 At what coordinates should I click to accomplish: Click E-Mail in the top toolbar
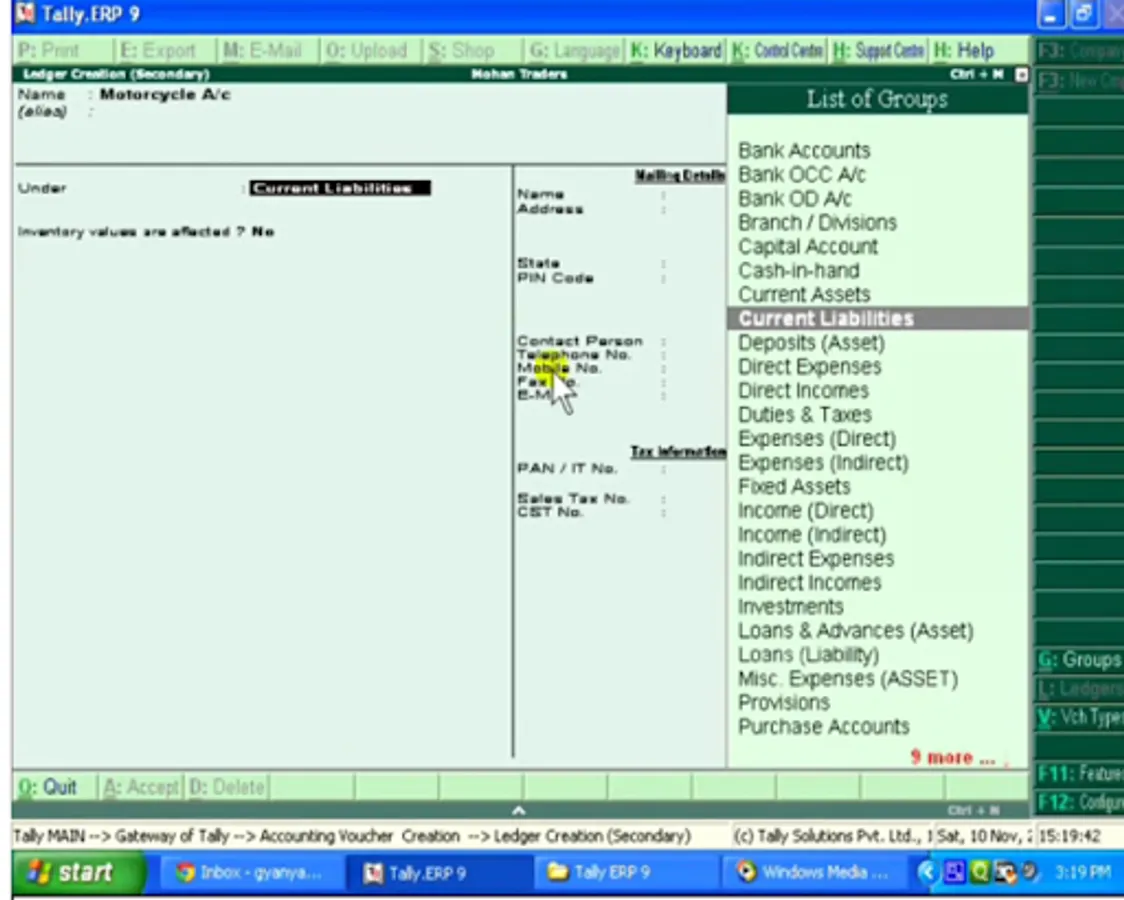pyautogui.click(x=262, y=50)
